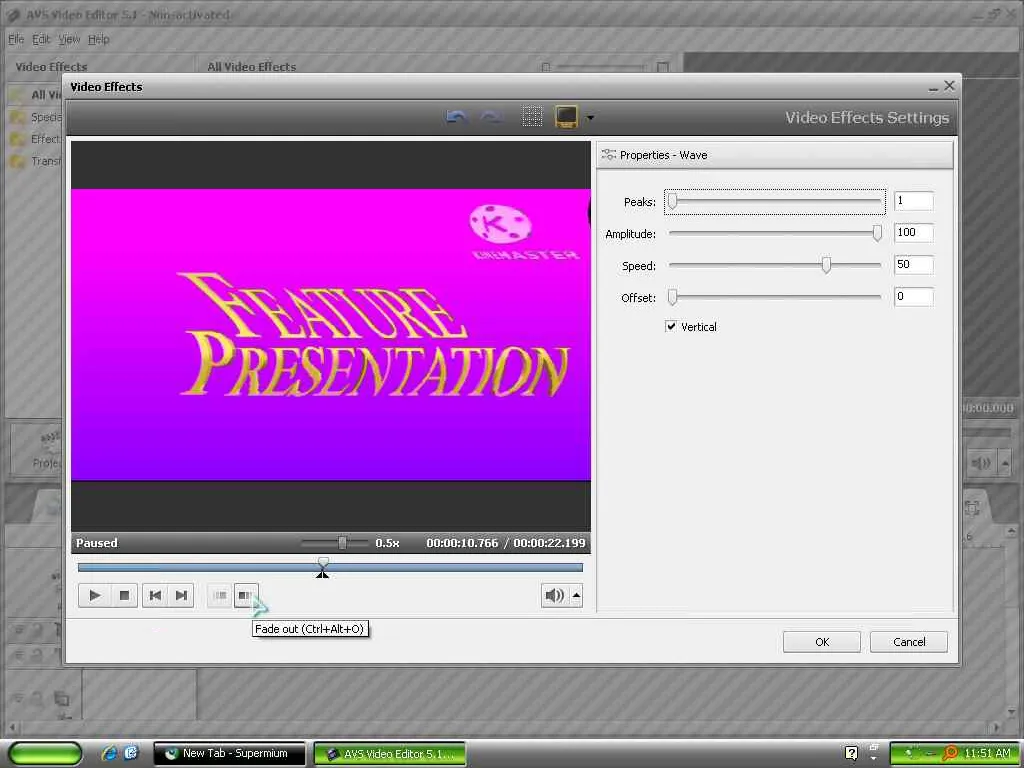Click the Offset slider handle
This screenshot has width=1024, height=768.
click(673, 297)
